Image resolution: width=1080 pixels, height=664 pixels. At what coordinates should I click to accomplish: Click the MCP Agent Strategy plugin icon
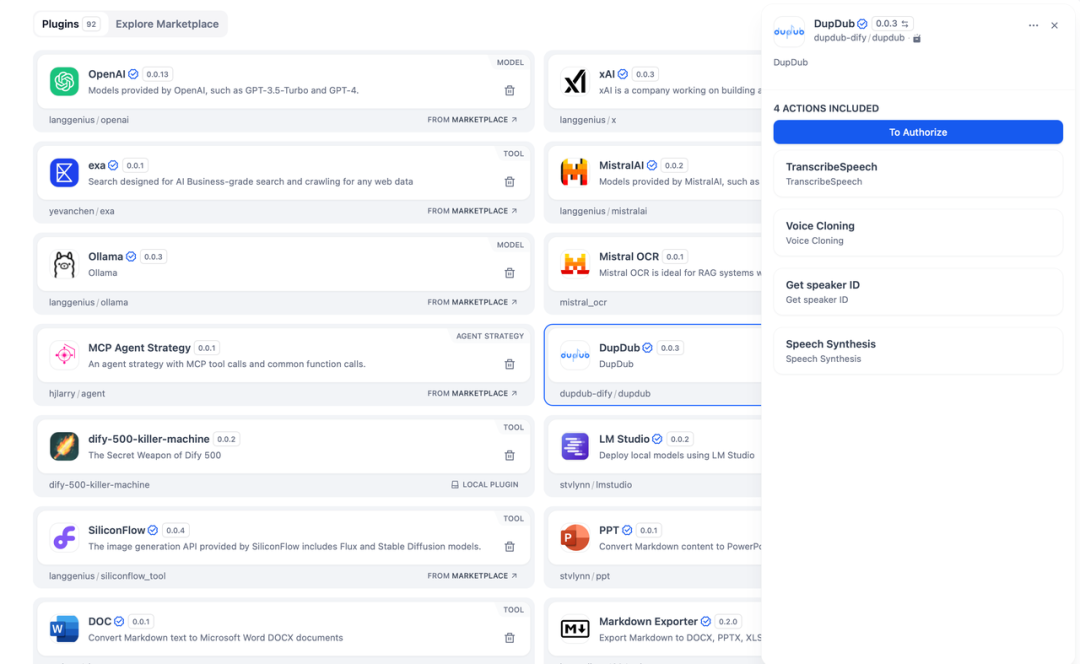click(64, 353)
